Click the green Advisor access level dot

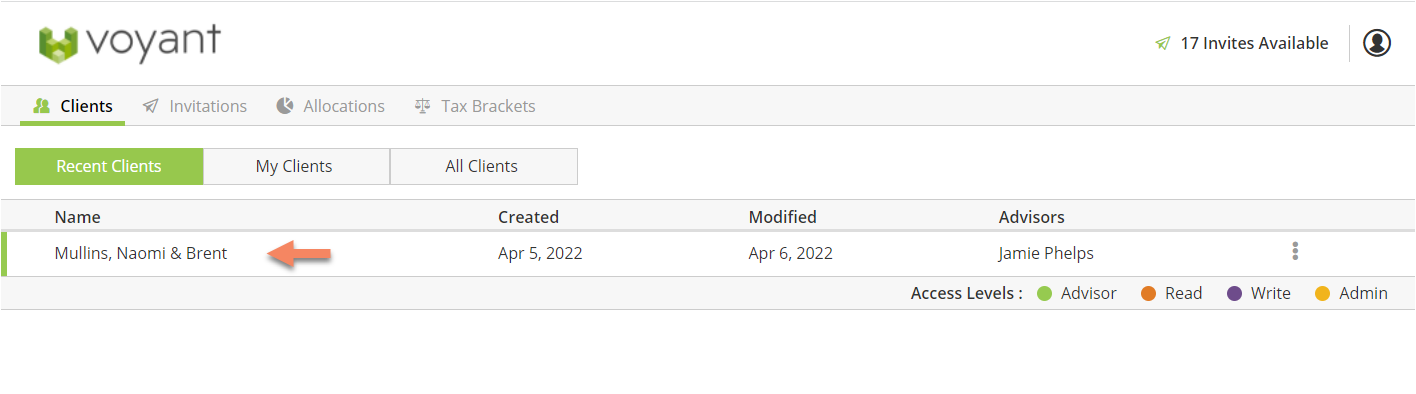point(1045,294)
